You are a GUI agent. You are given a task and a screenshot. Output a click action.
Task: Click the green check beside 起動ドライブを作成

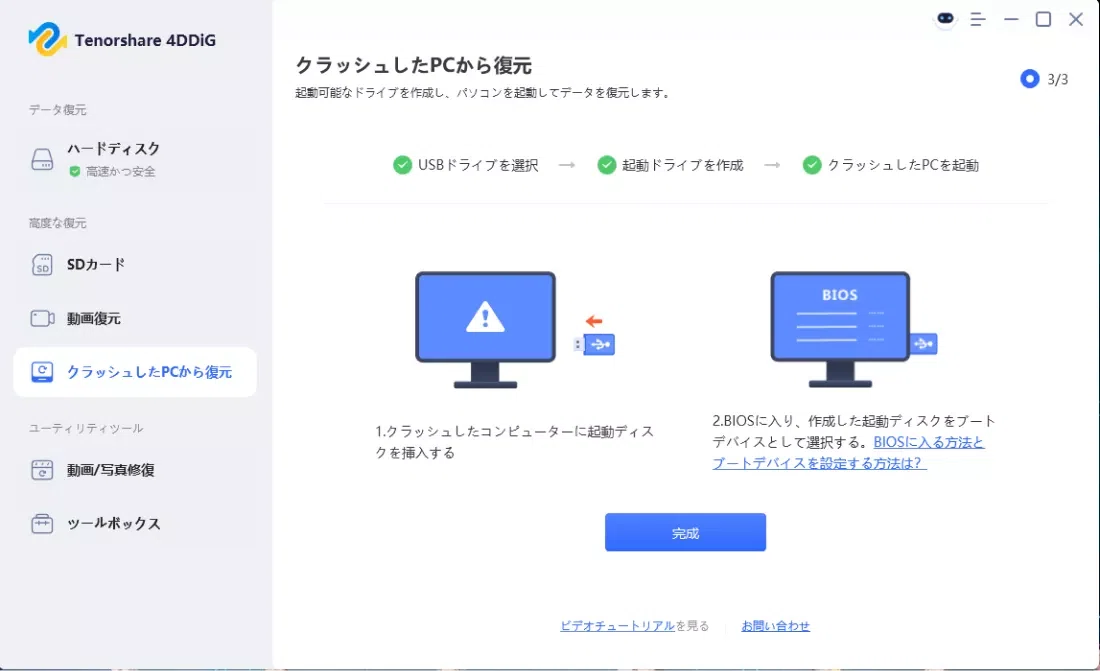[606, 165]
